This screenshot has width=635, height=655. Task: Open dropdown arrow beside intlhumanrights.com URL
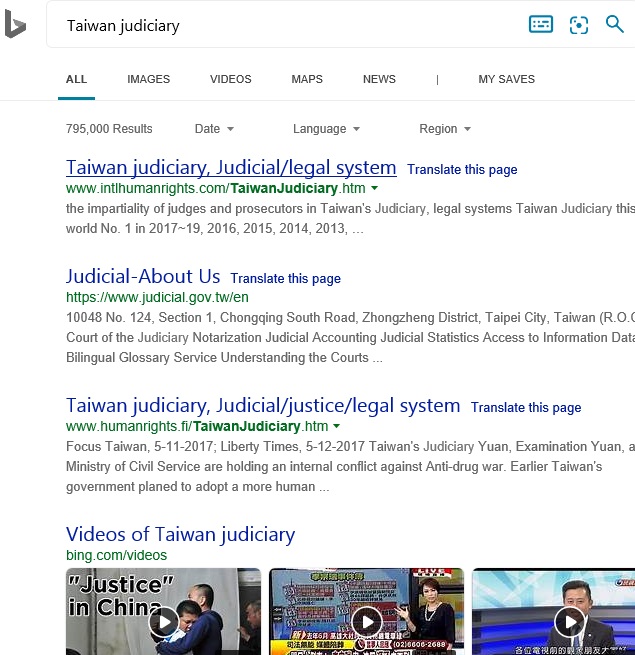[375, 188]
